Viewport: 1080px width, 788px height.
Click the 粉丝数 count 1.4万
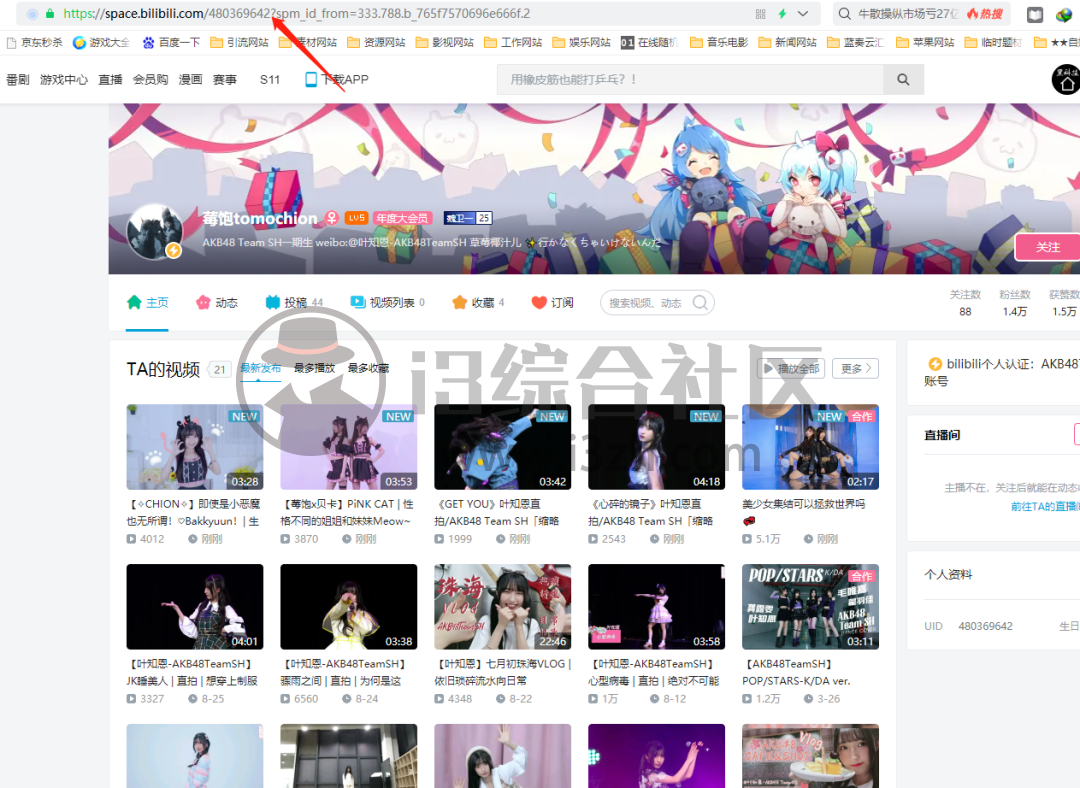1015,312
